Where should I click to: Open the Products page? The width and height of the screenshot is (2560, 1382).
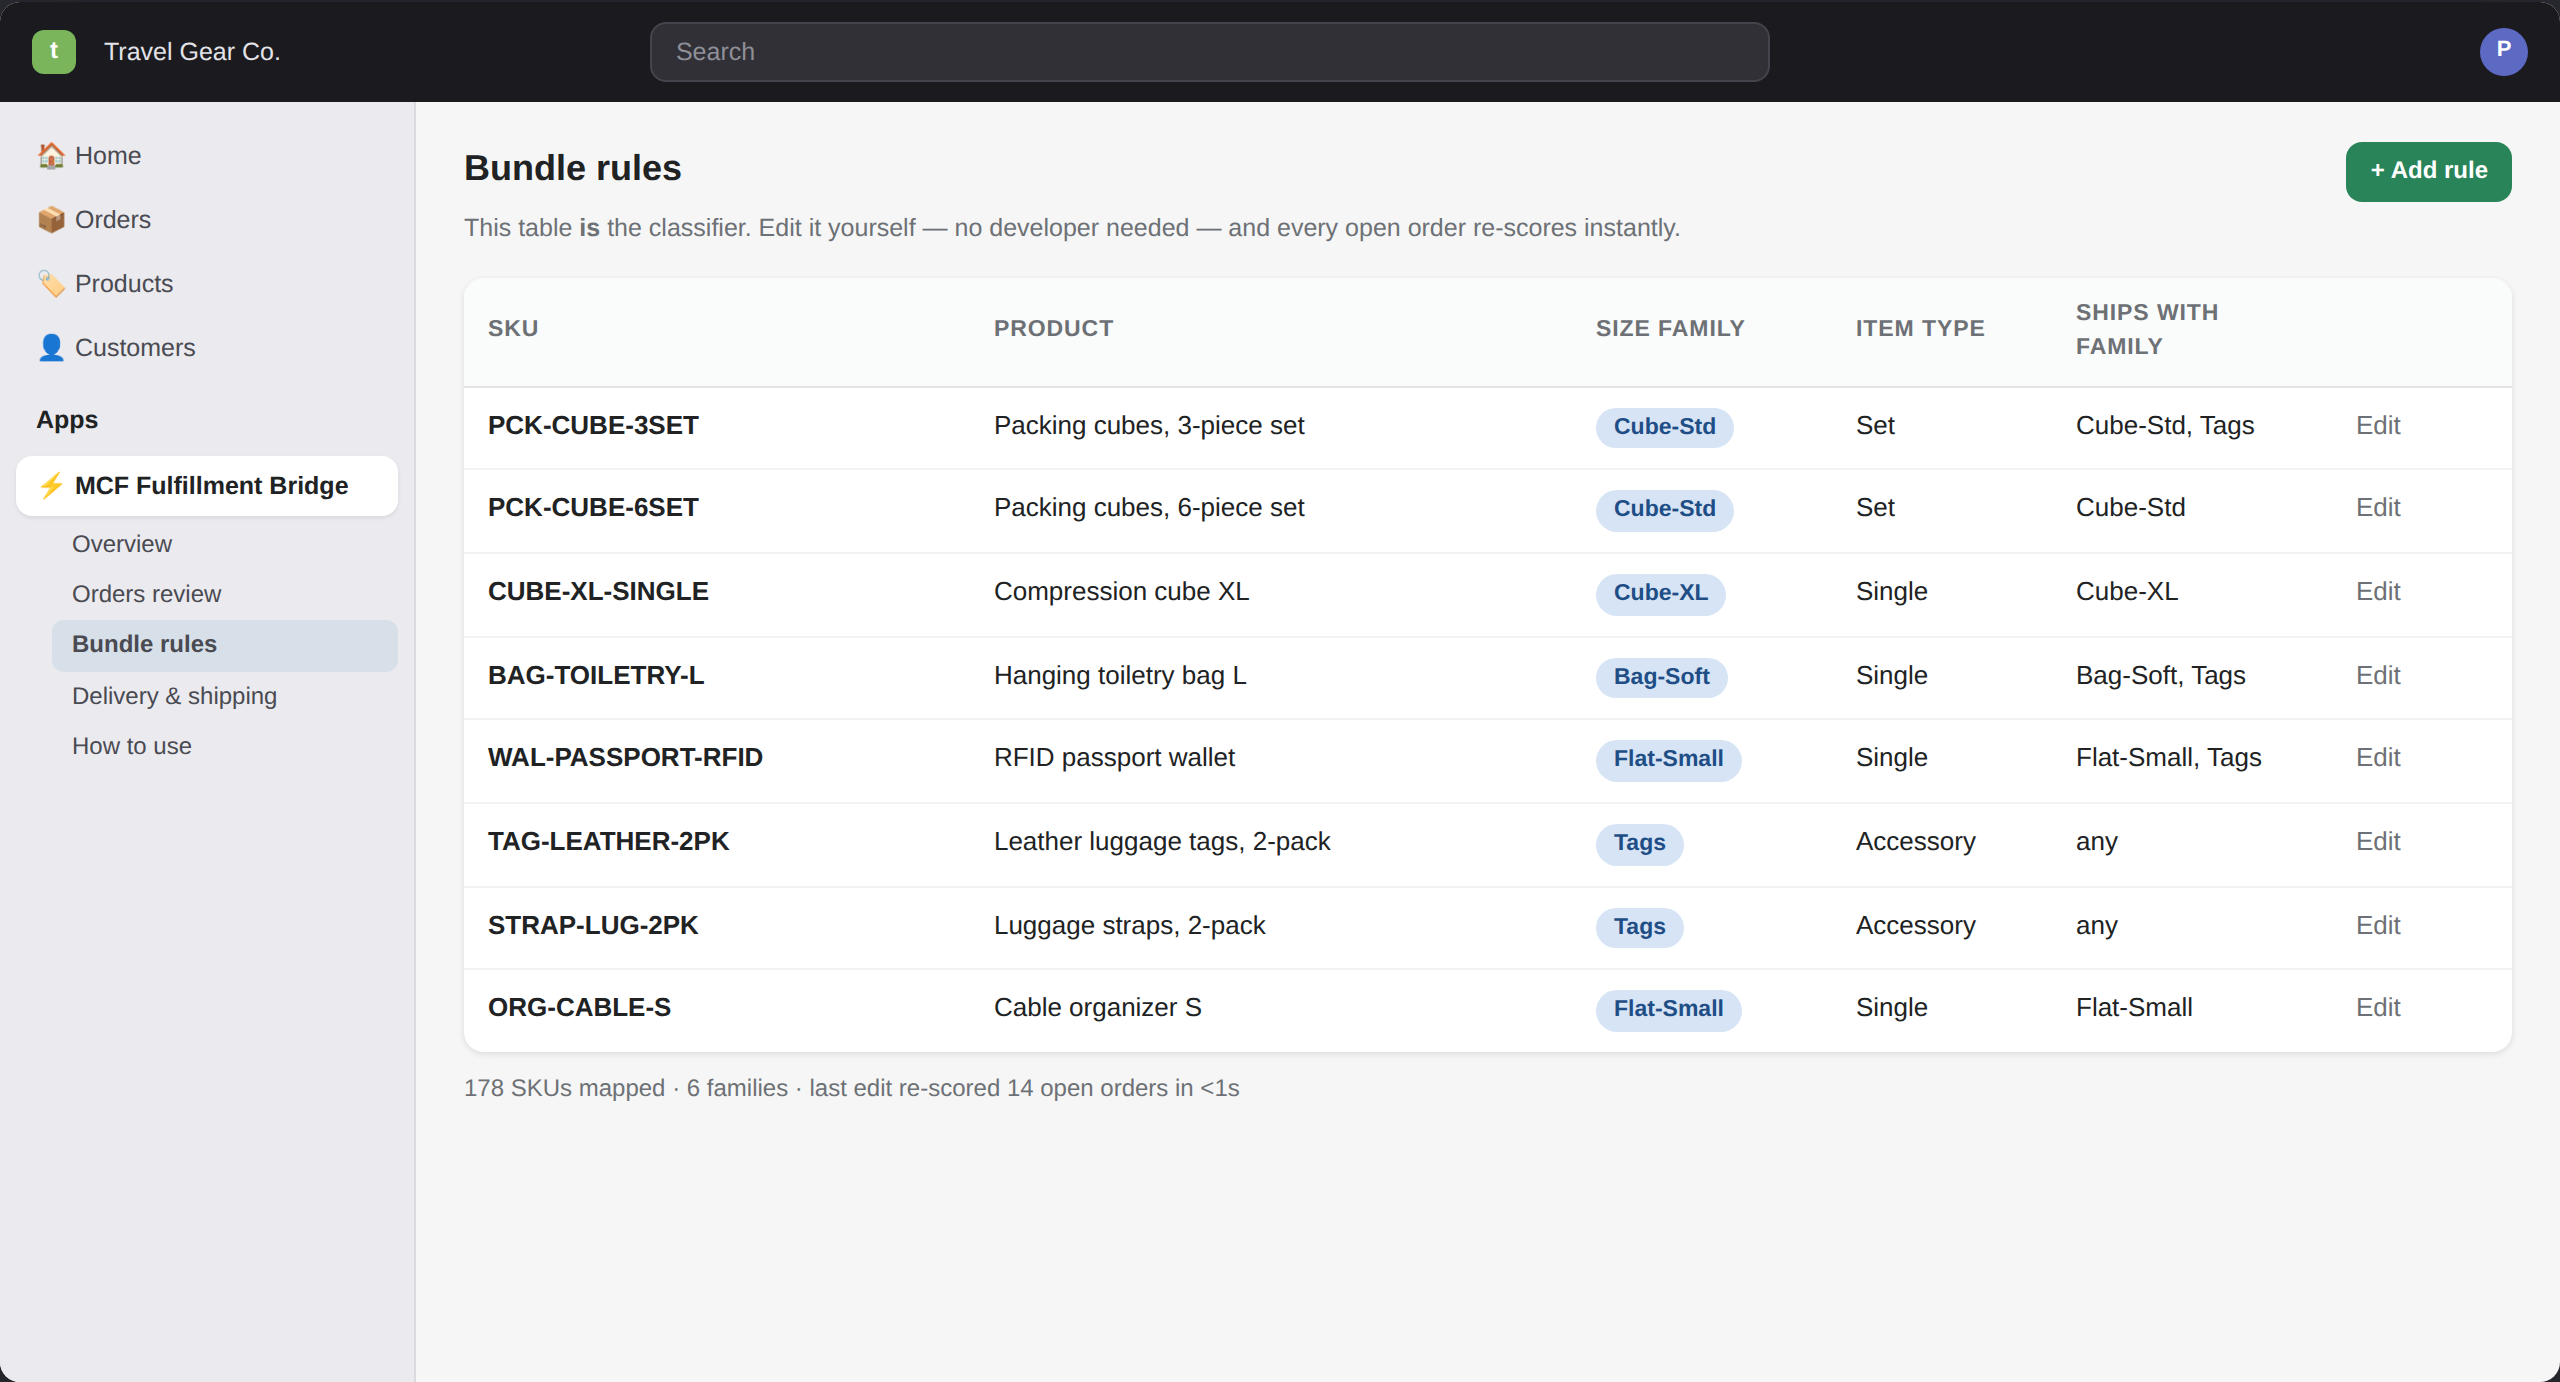[x=207, y=284]
